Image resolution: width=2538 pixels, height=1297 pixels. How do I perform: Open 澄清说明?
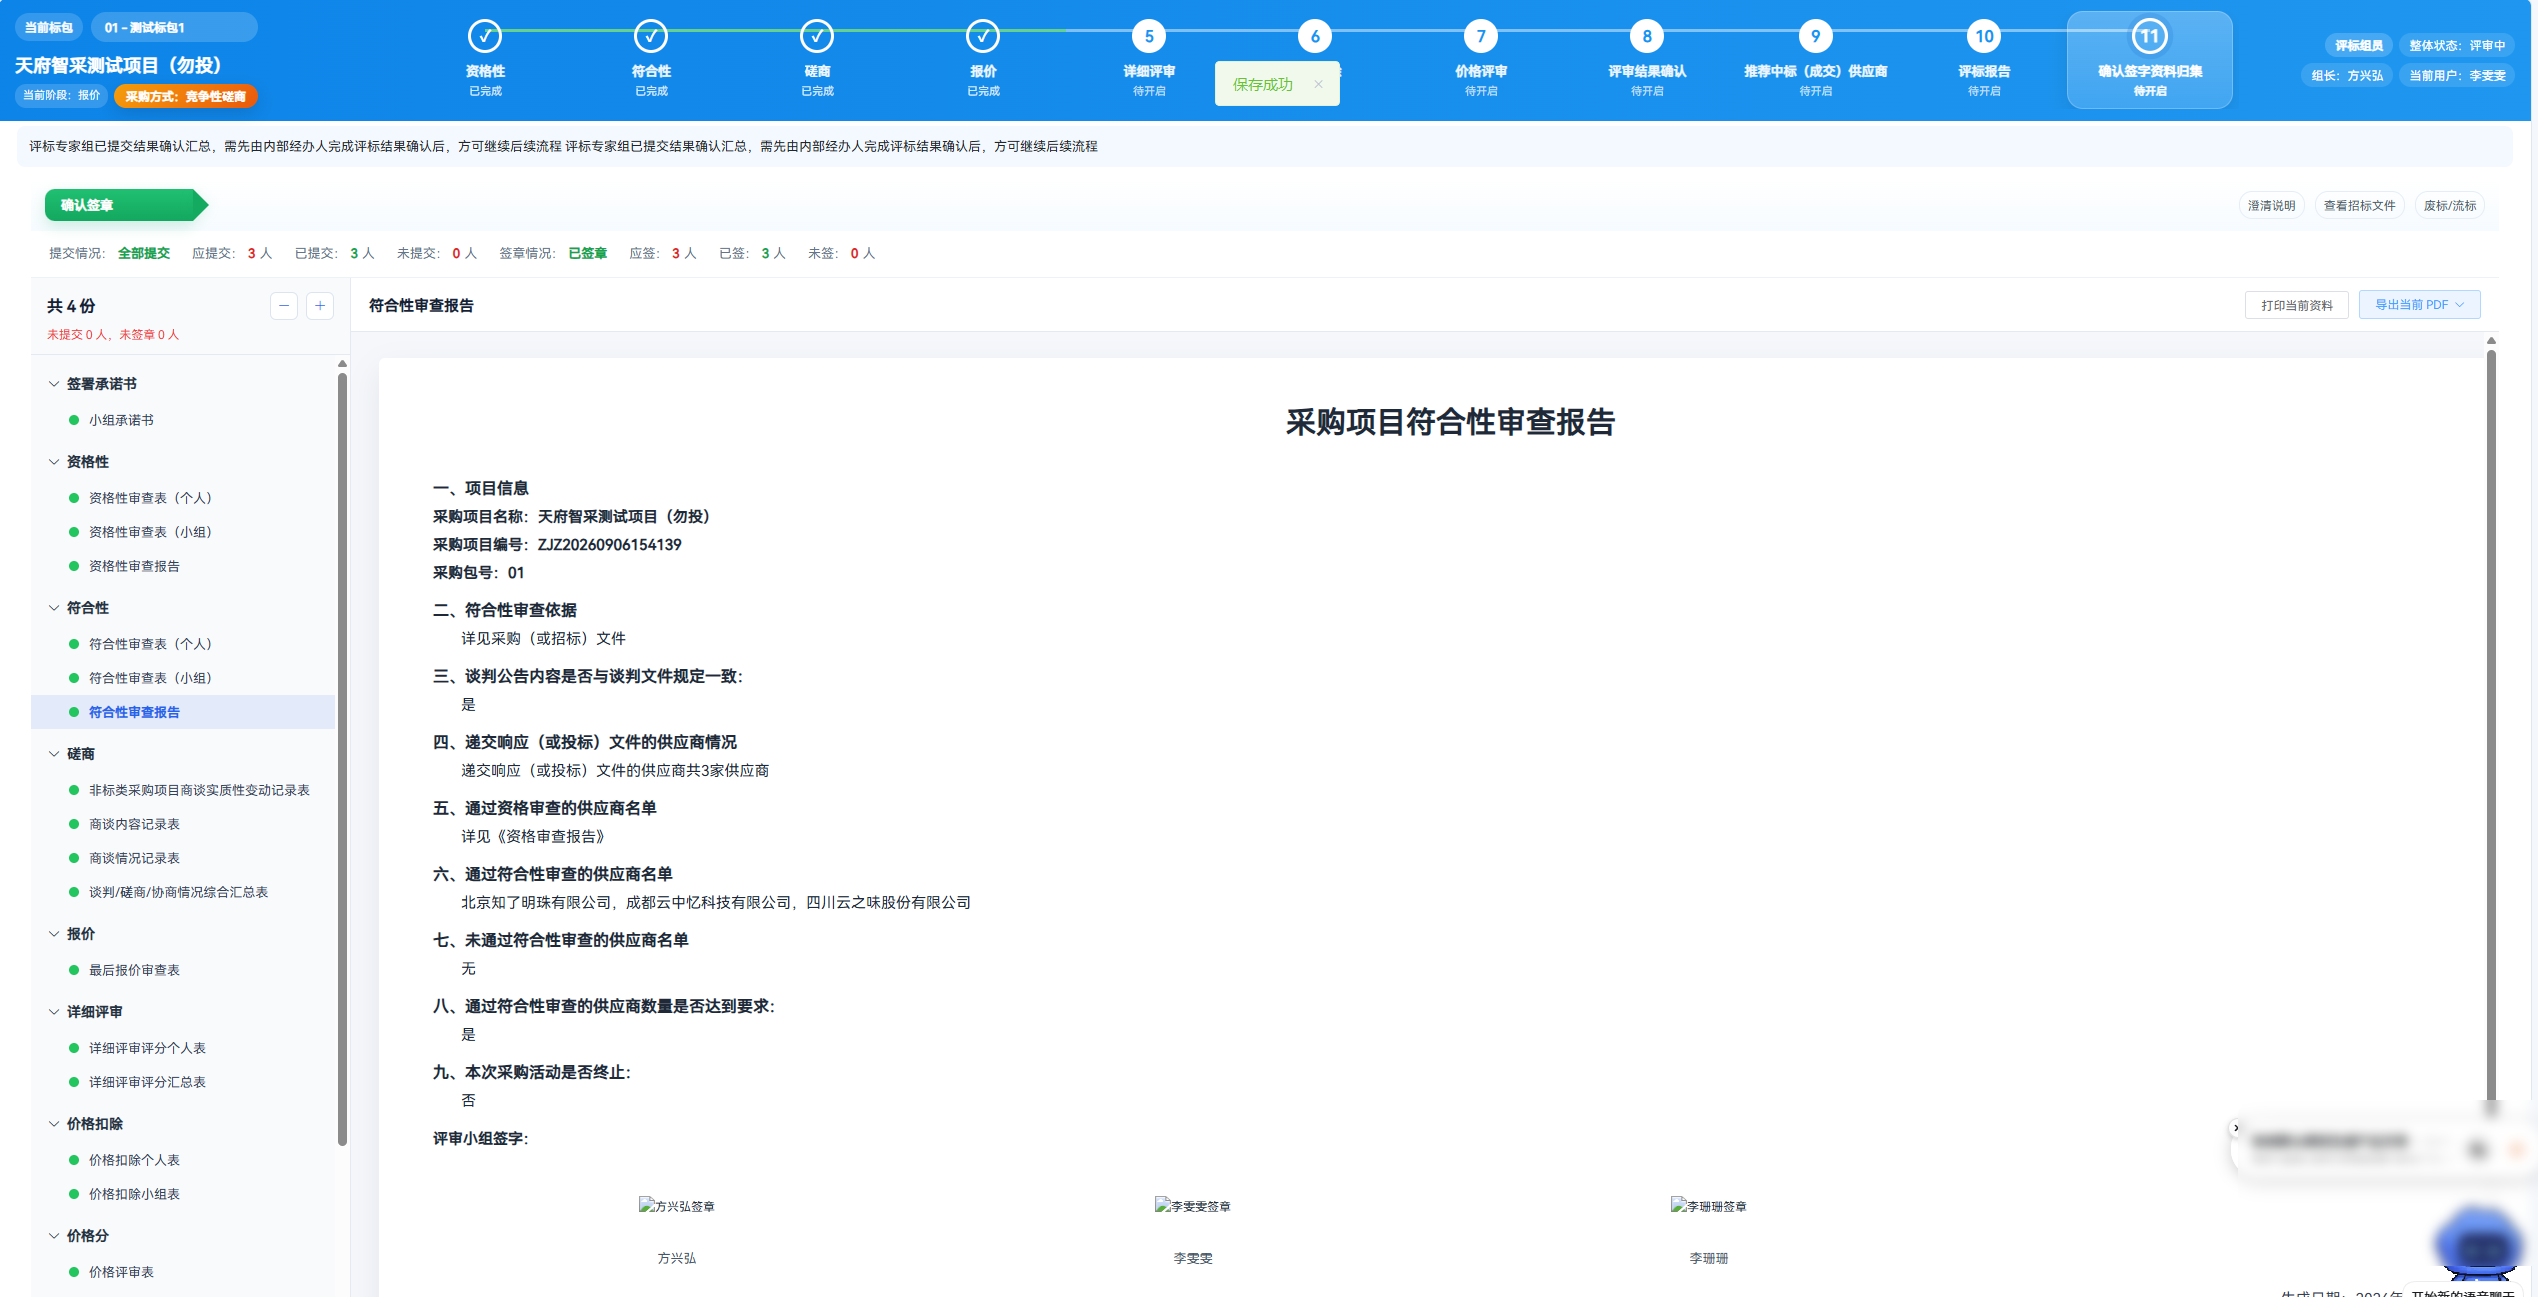[x=2271, y=206]
